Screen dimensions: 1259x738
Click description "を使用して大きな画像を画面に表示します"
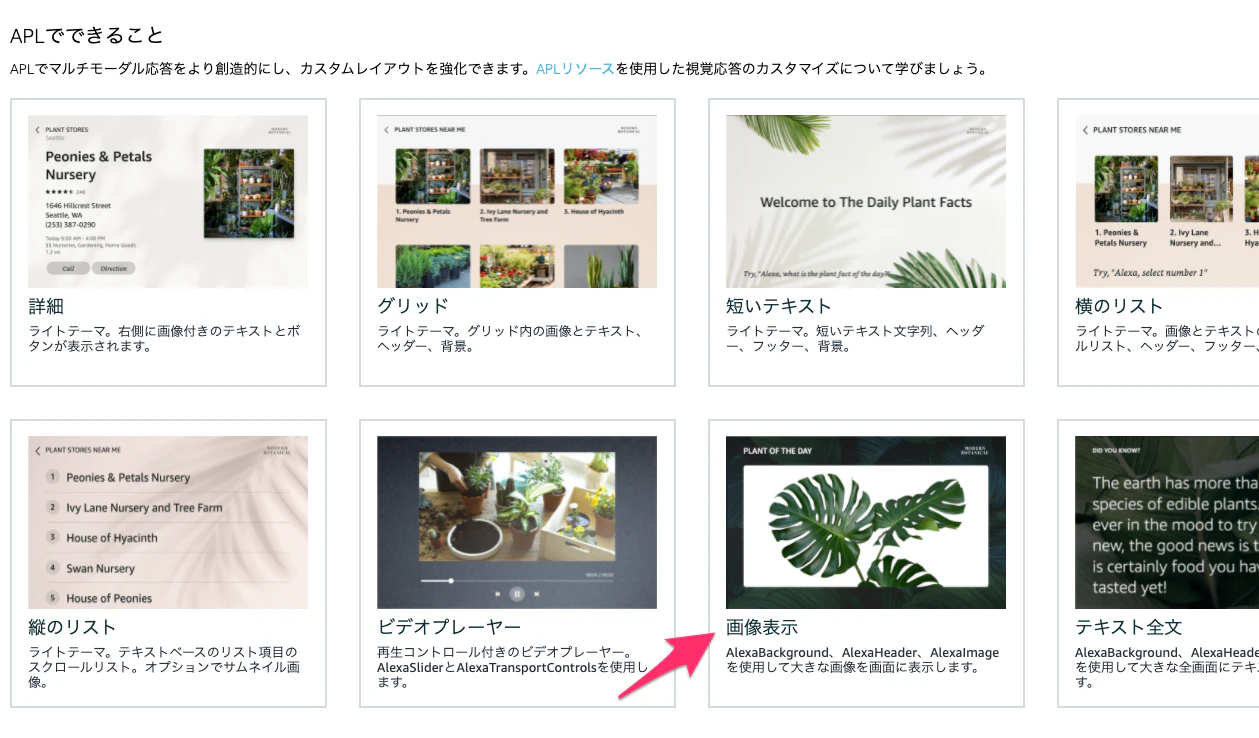tap(853, 668)
